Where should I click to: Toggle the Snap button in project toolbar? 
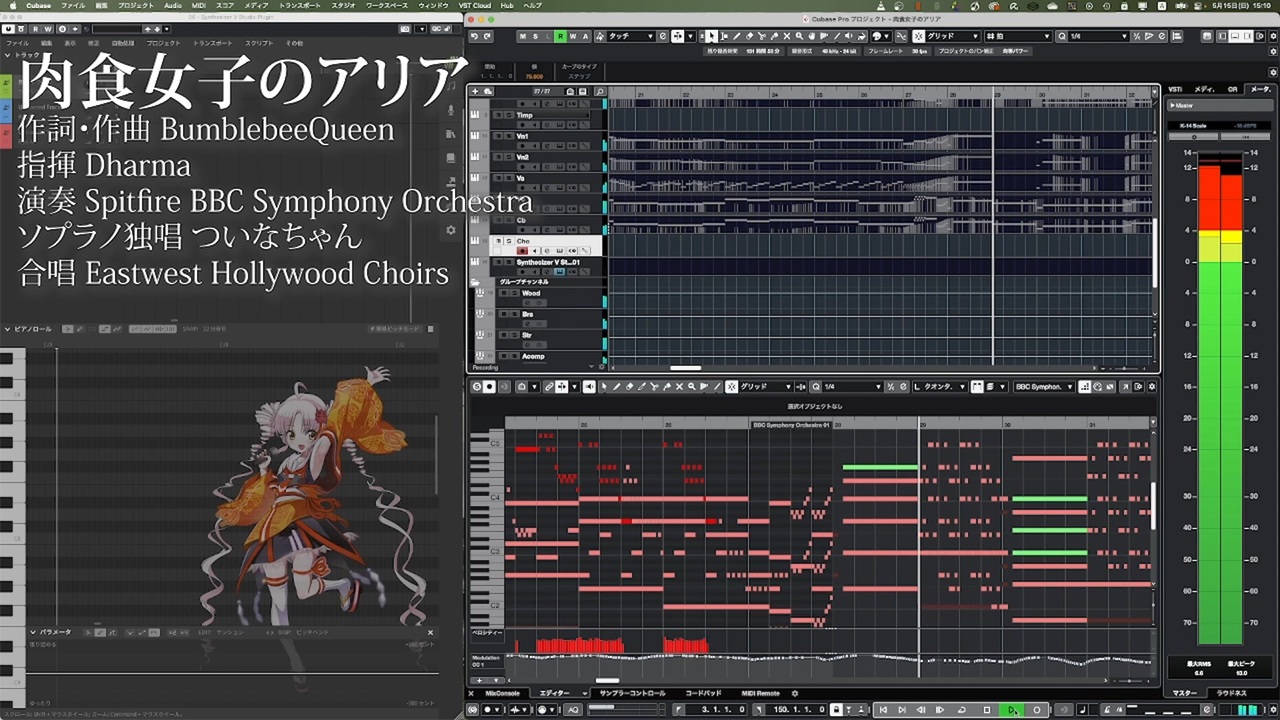tap(918, 36)
